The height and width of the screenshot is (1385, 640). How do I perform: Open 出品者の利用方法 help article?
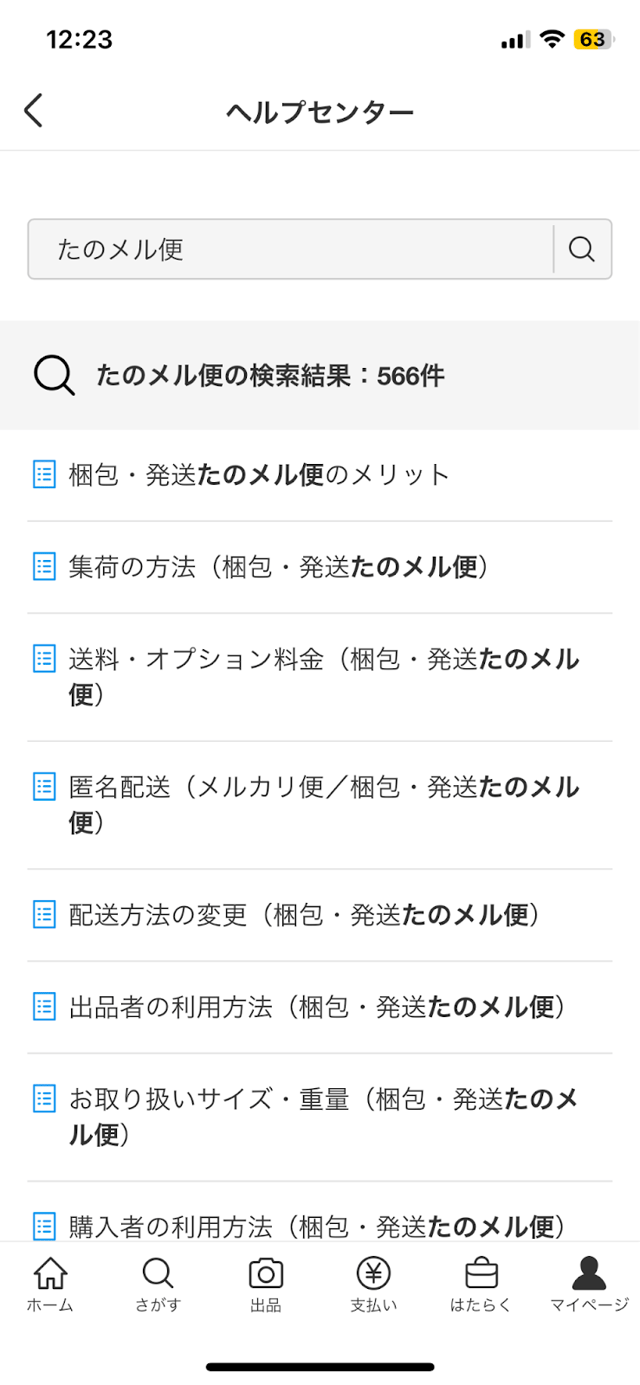pos(317,1006)
